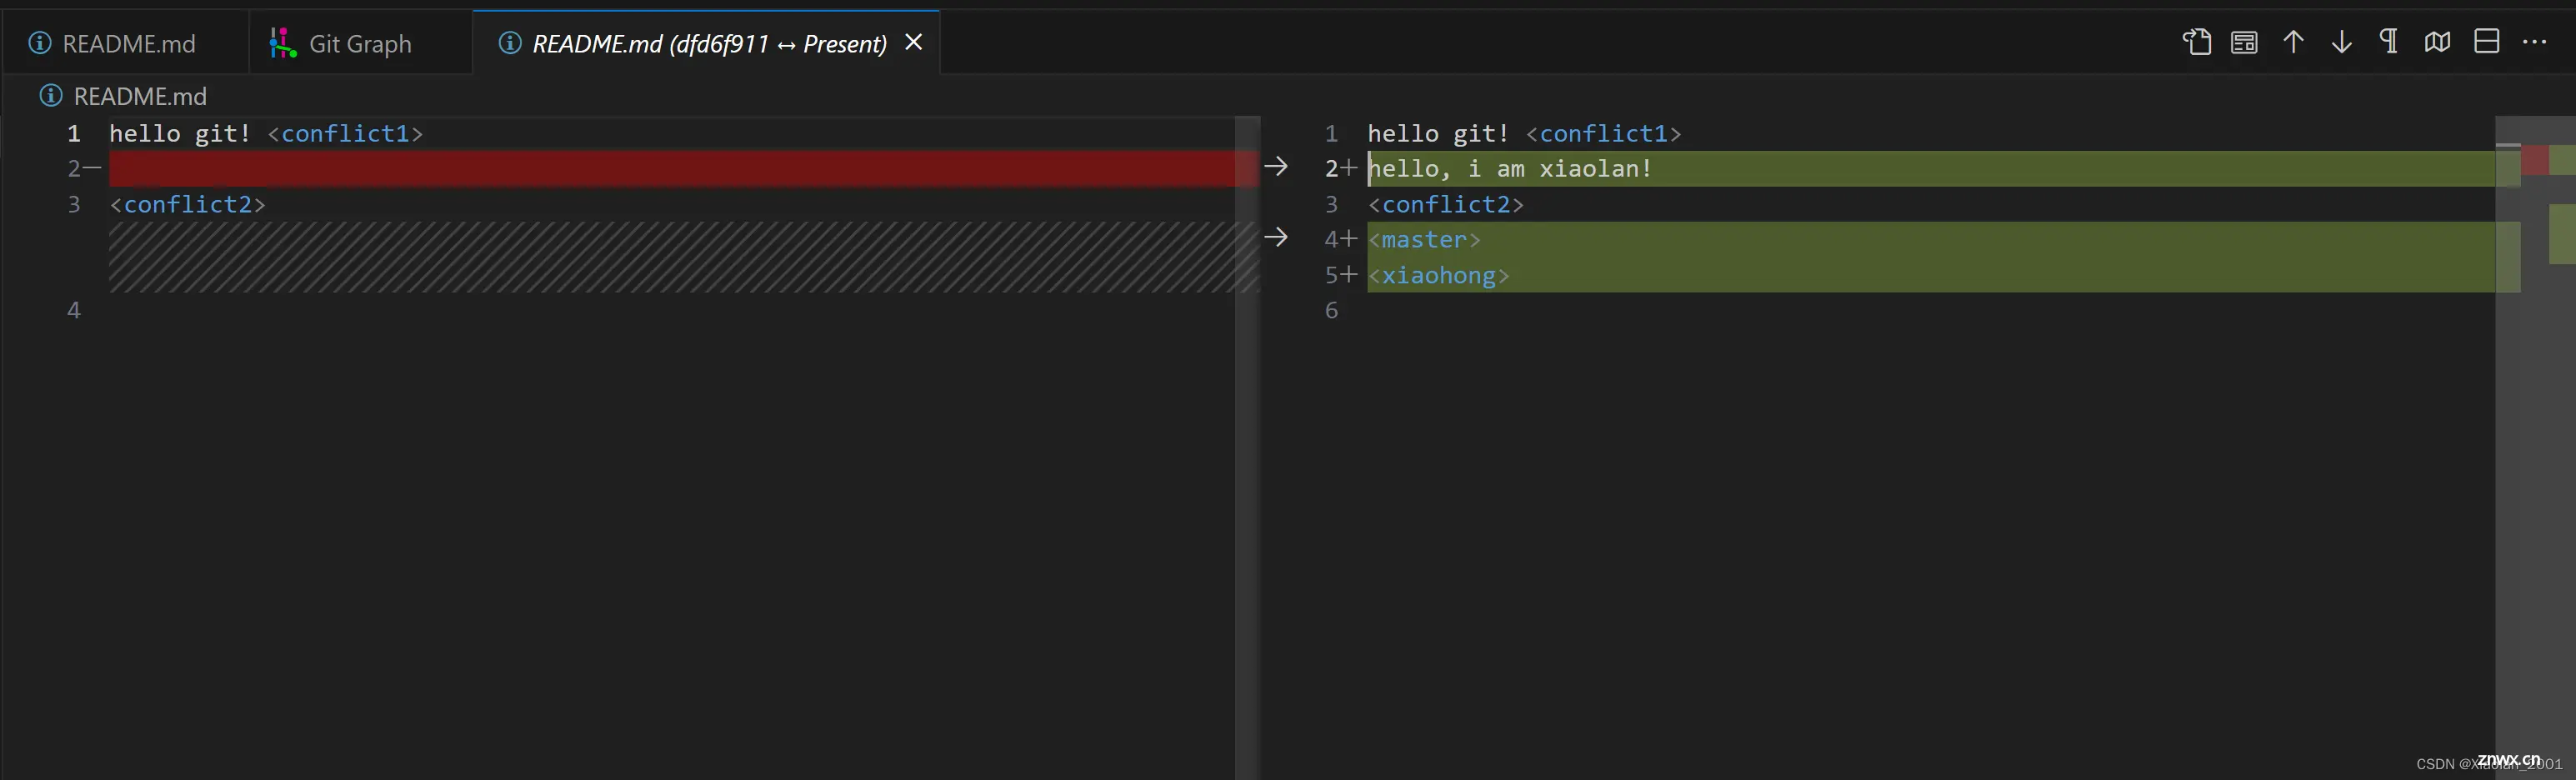Click line number 6 in right pane
This screenshot has width=2576, height=780.
[1331, 310]
